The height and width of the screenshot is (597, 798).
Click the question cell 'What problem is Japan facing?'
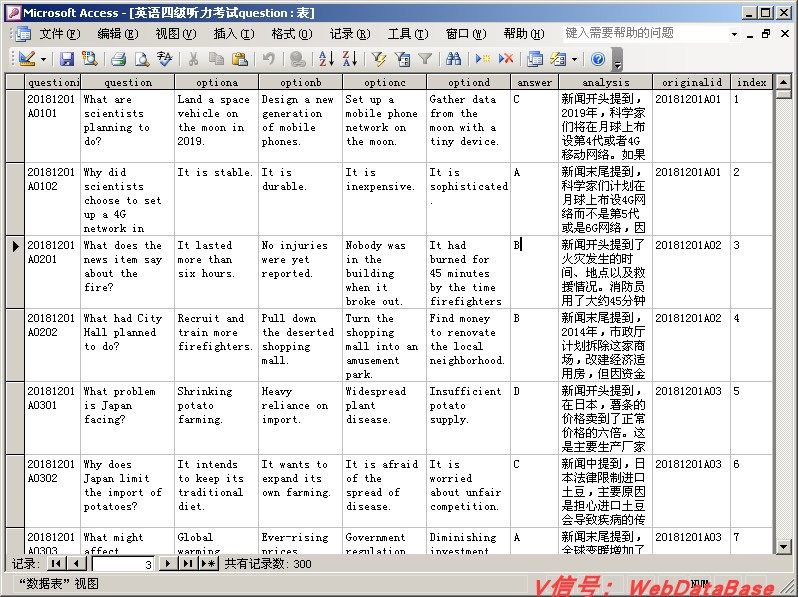127,418
